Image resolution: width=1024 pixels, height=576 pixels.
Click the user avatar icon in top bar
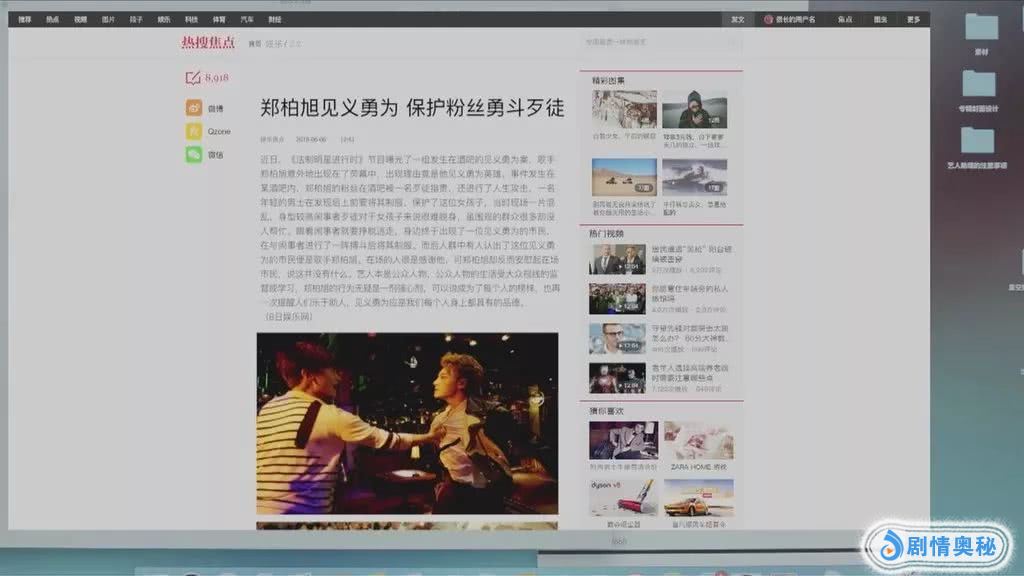coord(768,19)
